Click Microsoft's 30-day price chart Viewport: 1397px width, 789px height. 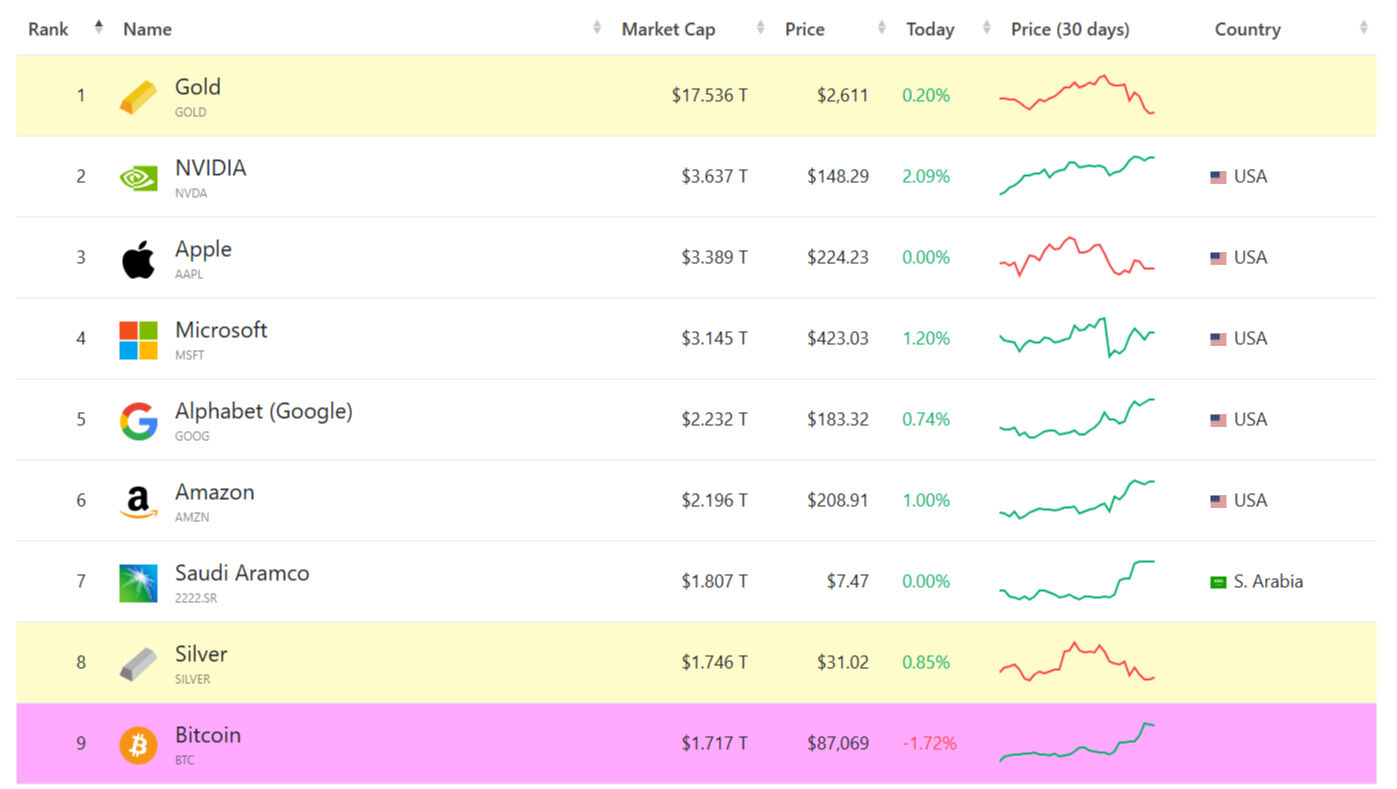point(1077,338)
